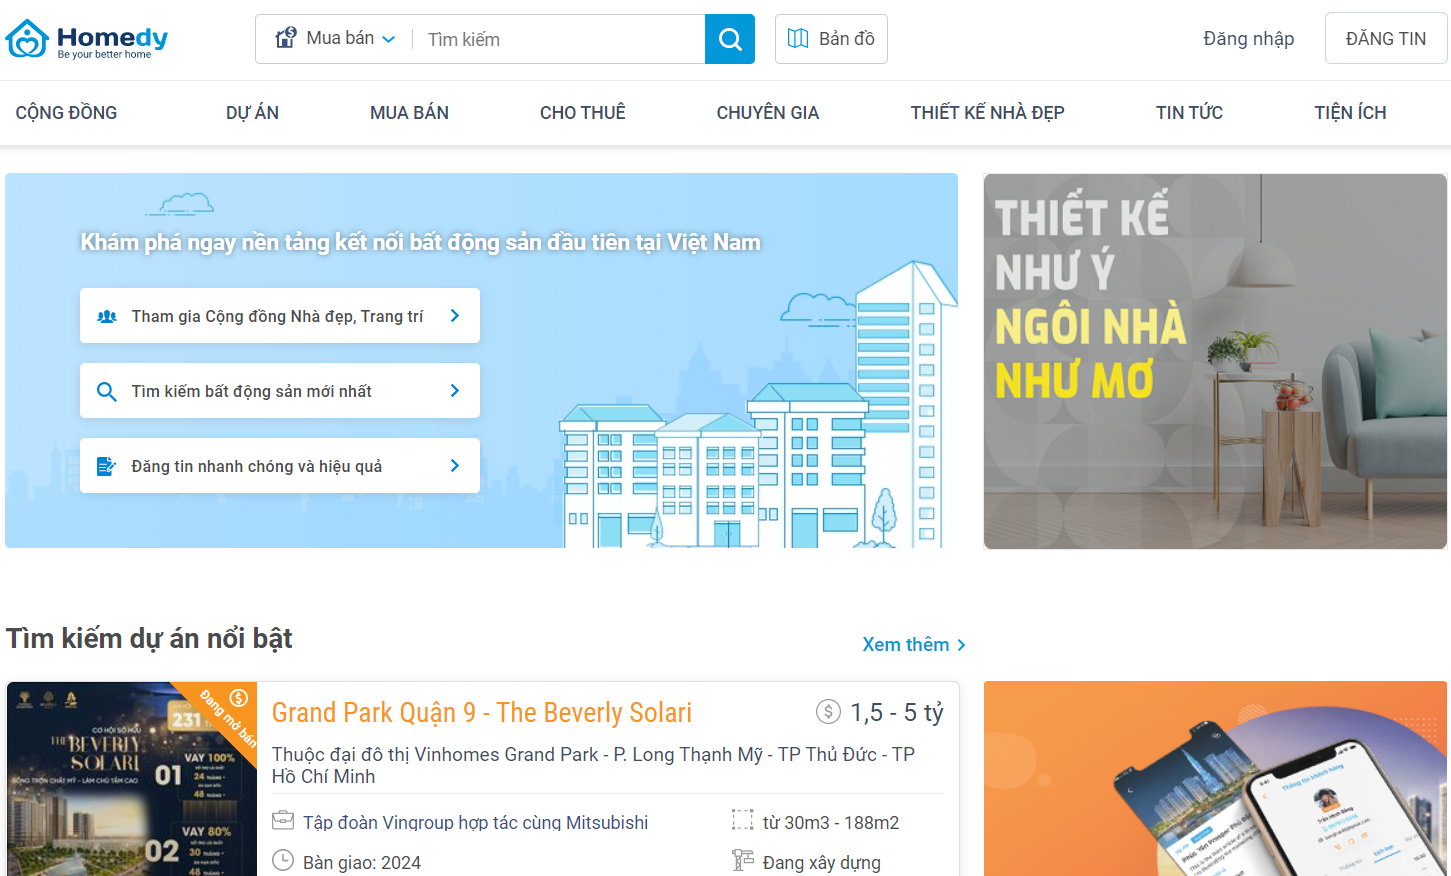Click the Thiết kế như ý banner image

click(1214, 361)
